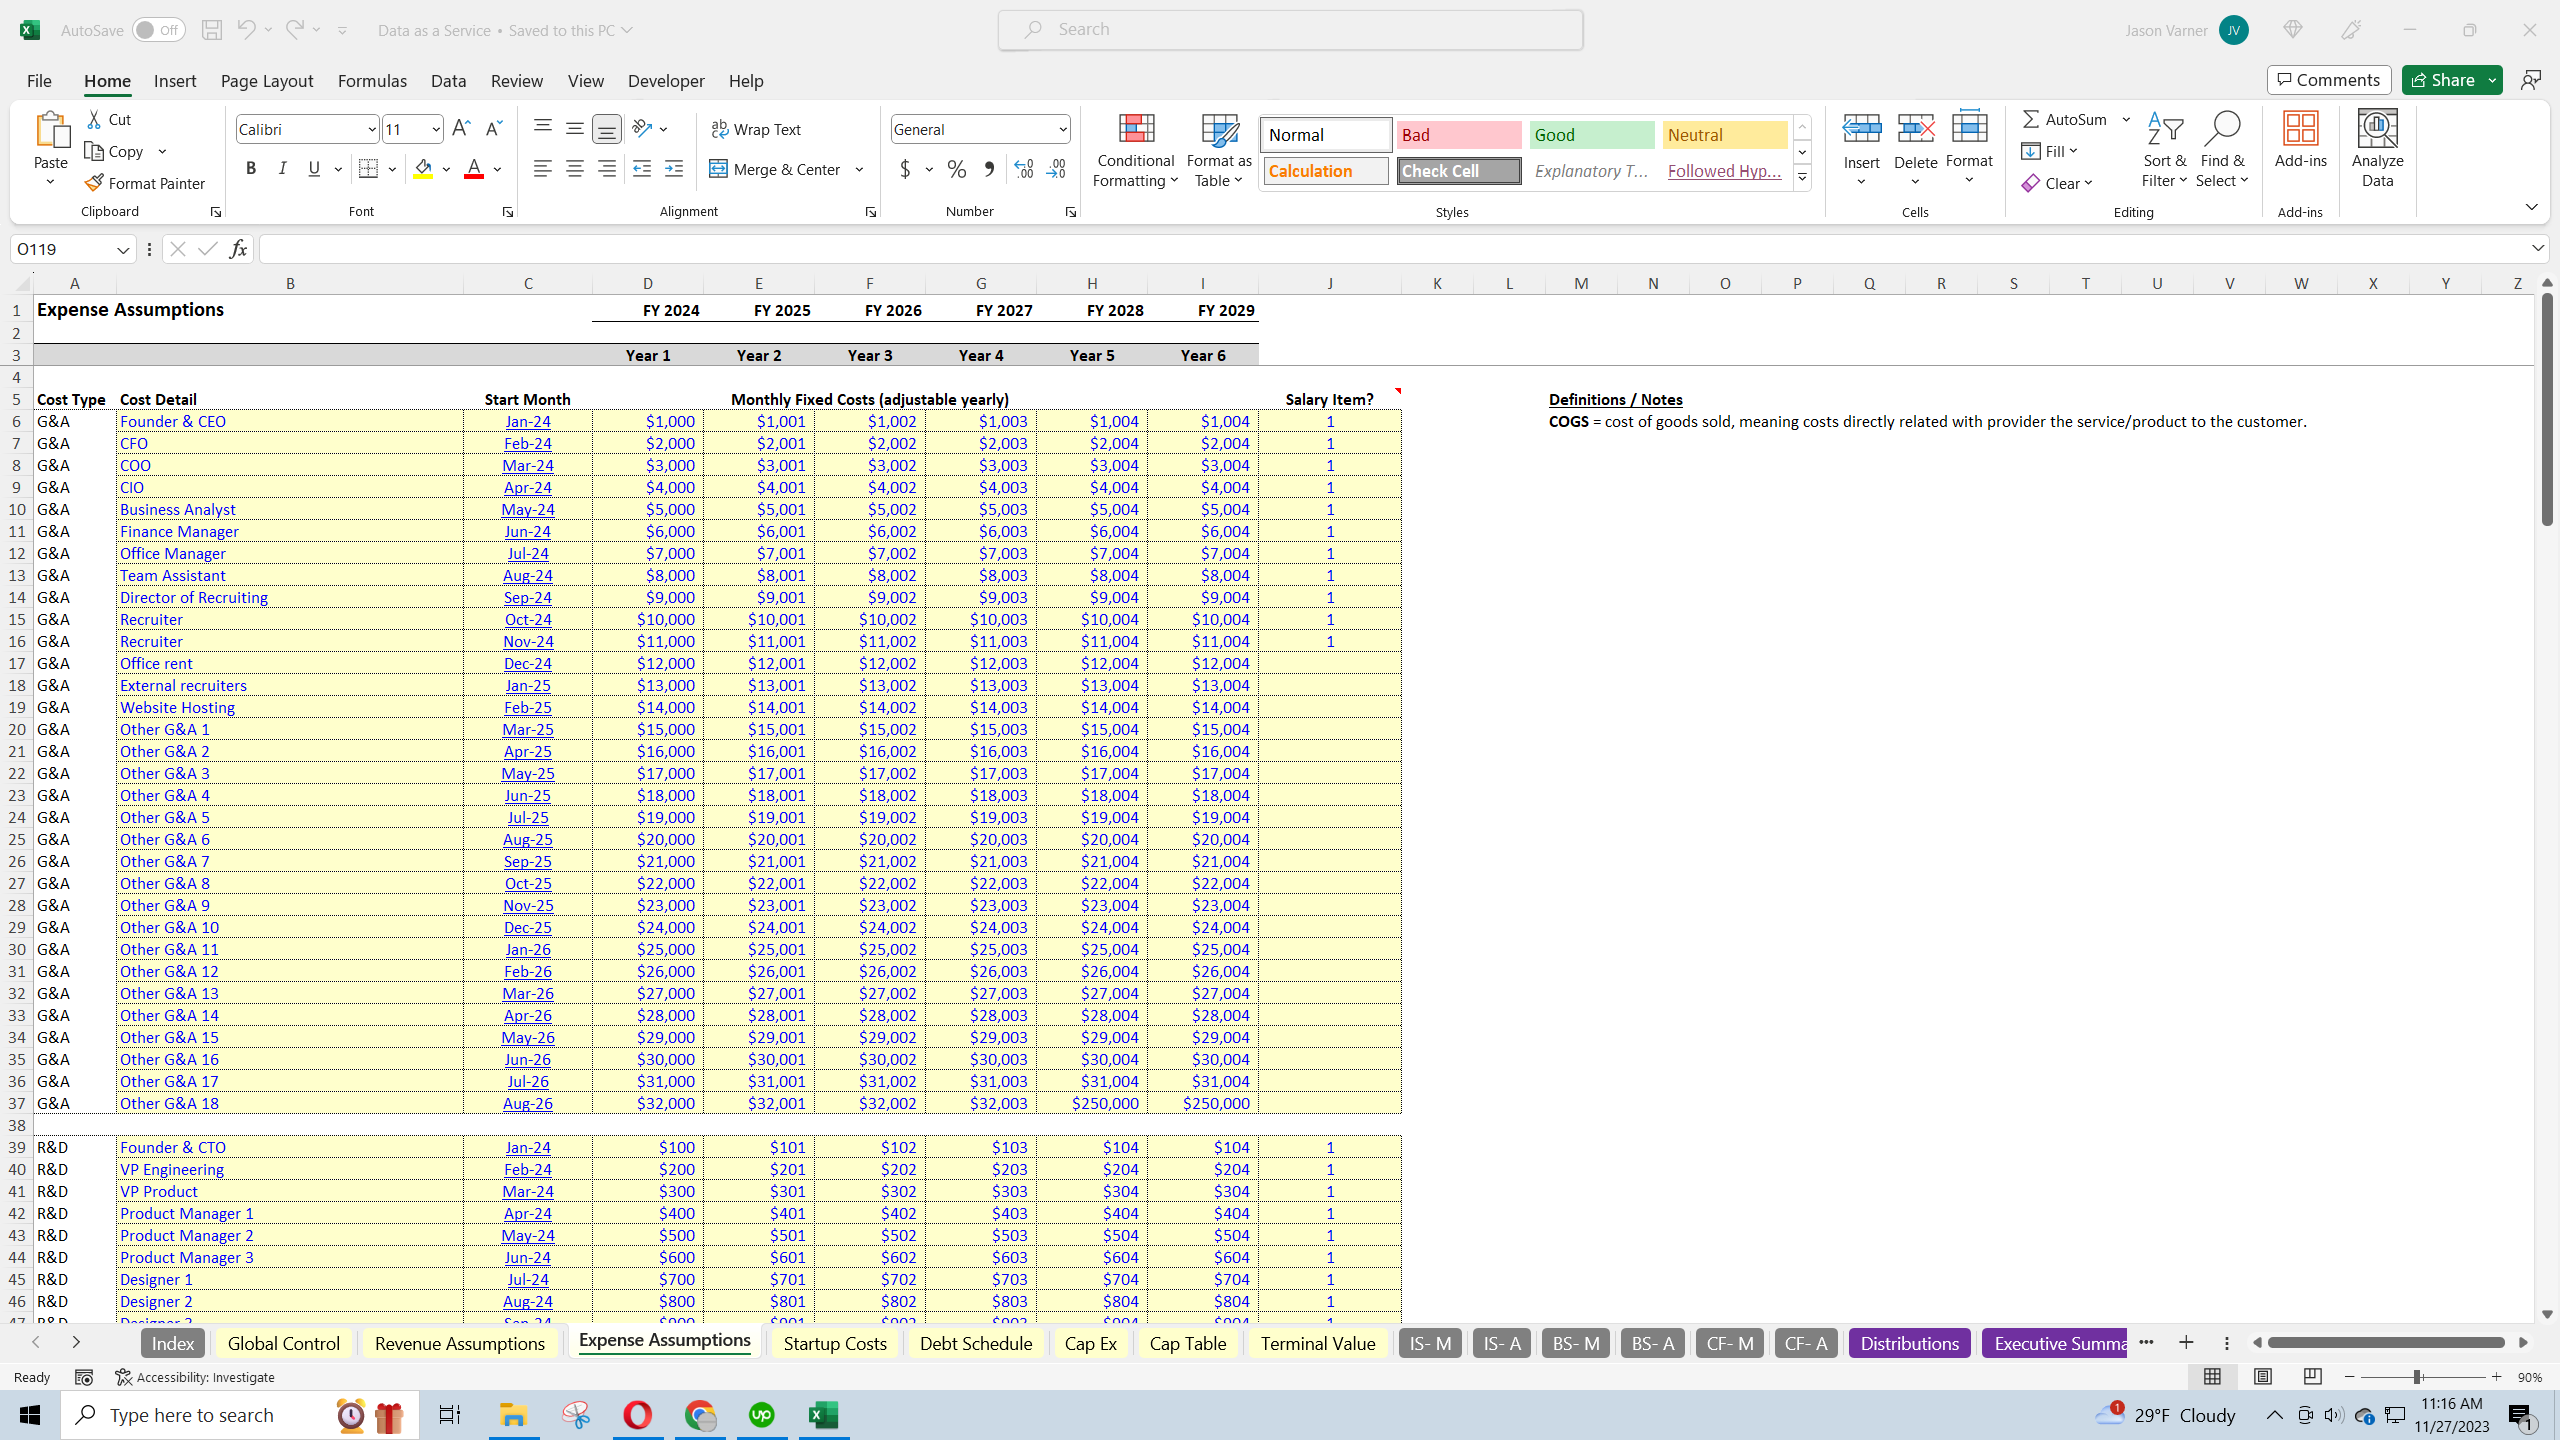This screenshot has width=2560, height=1440.
Task: Apply bold formatting
Action: click(x=251, y=168)
